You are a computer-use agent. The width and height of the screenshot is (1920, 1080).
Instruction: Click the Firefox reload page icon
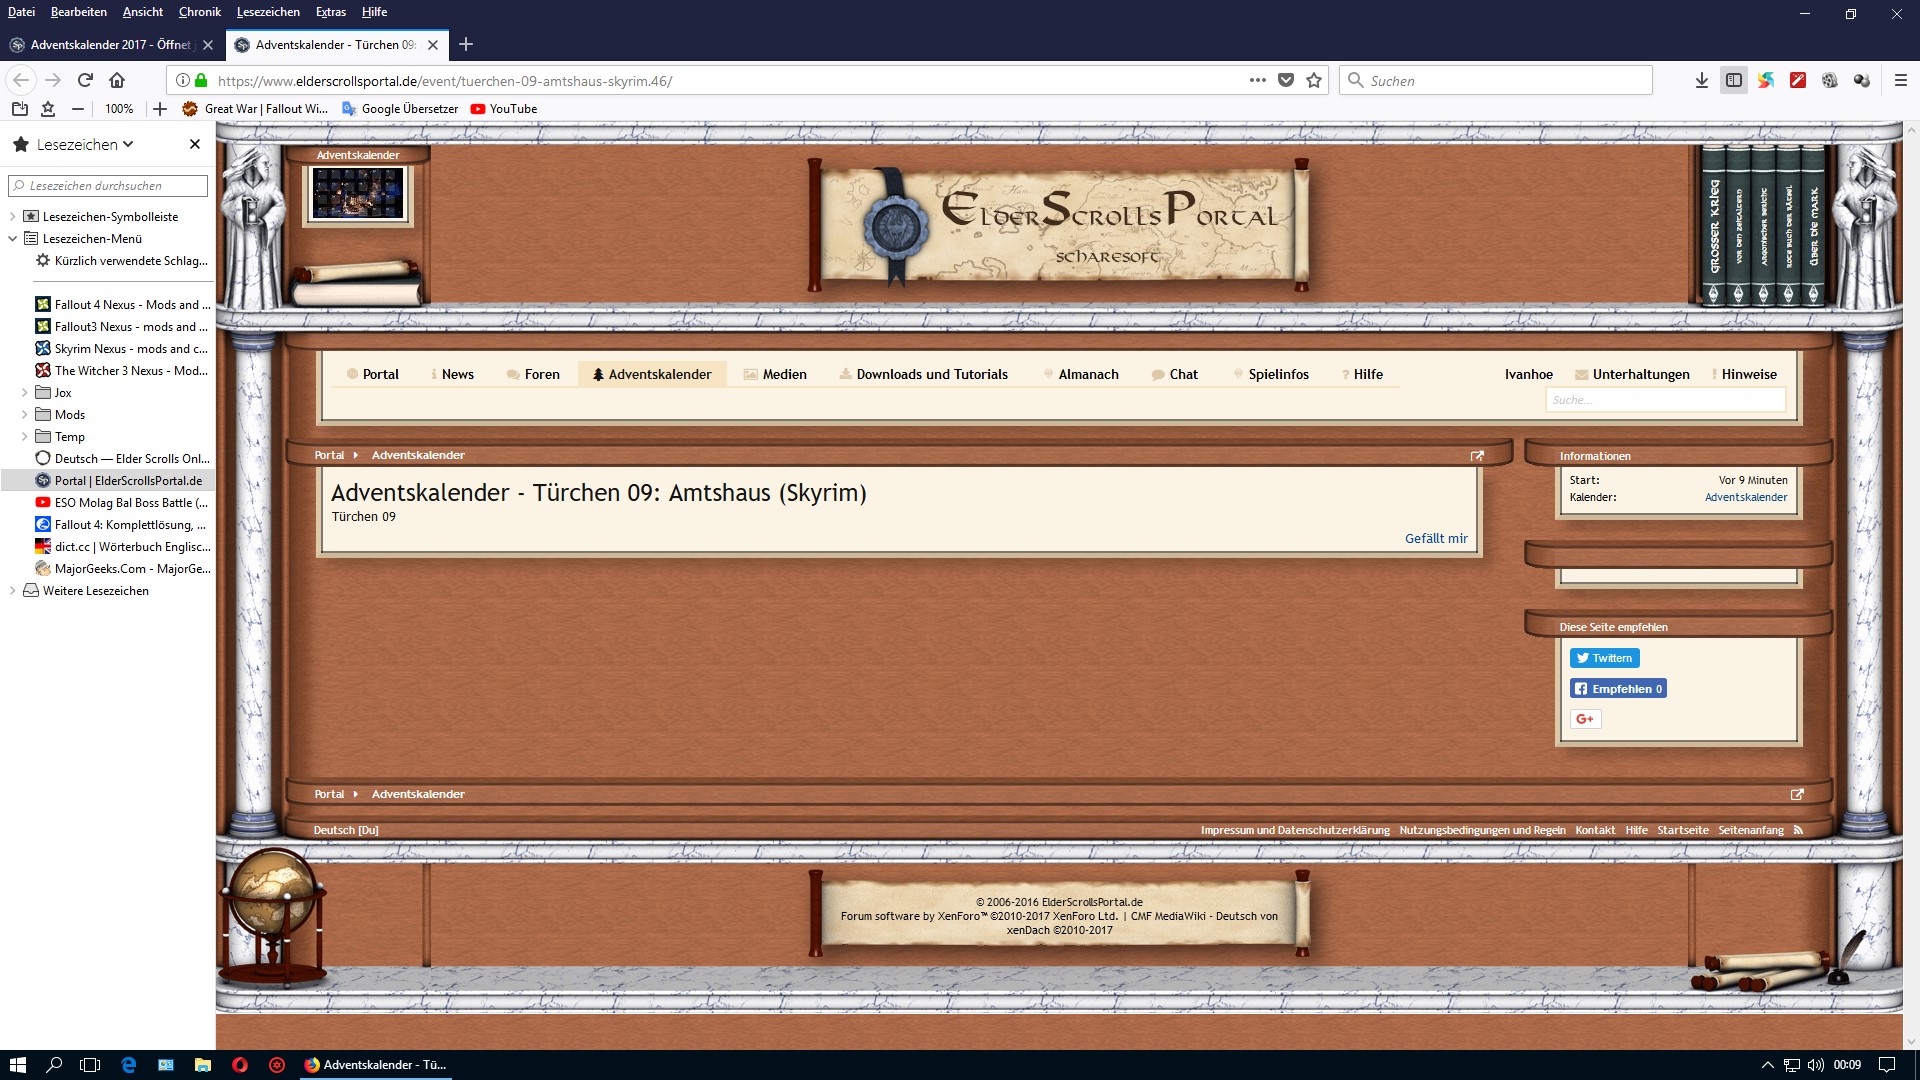pyautogui.click(x=85, y=80)
